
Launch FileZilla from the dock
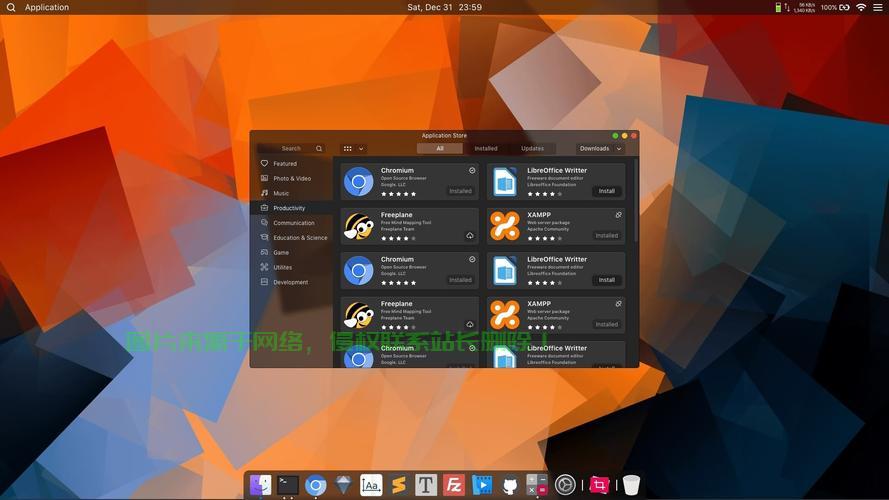454,485
